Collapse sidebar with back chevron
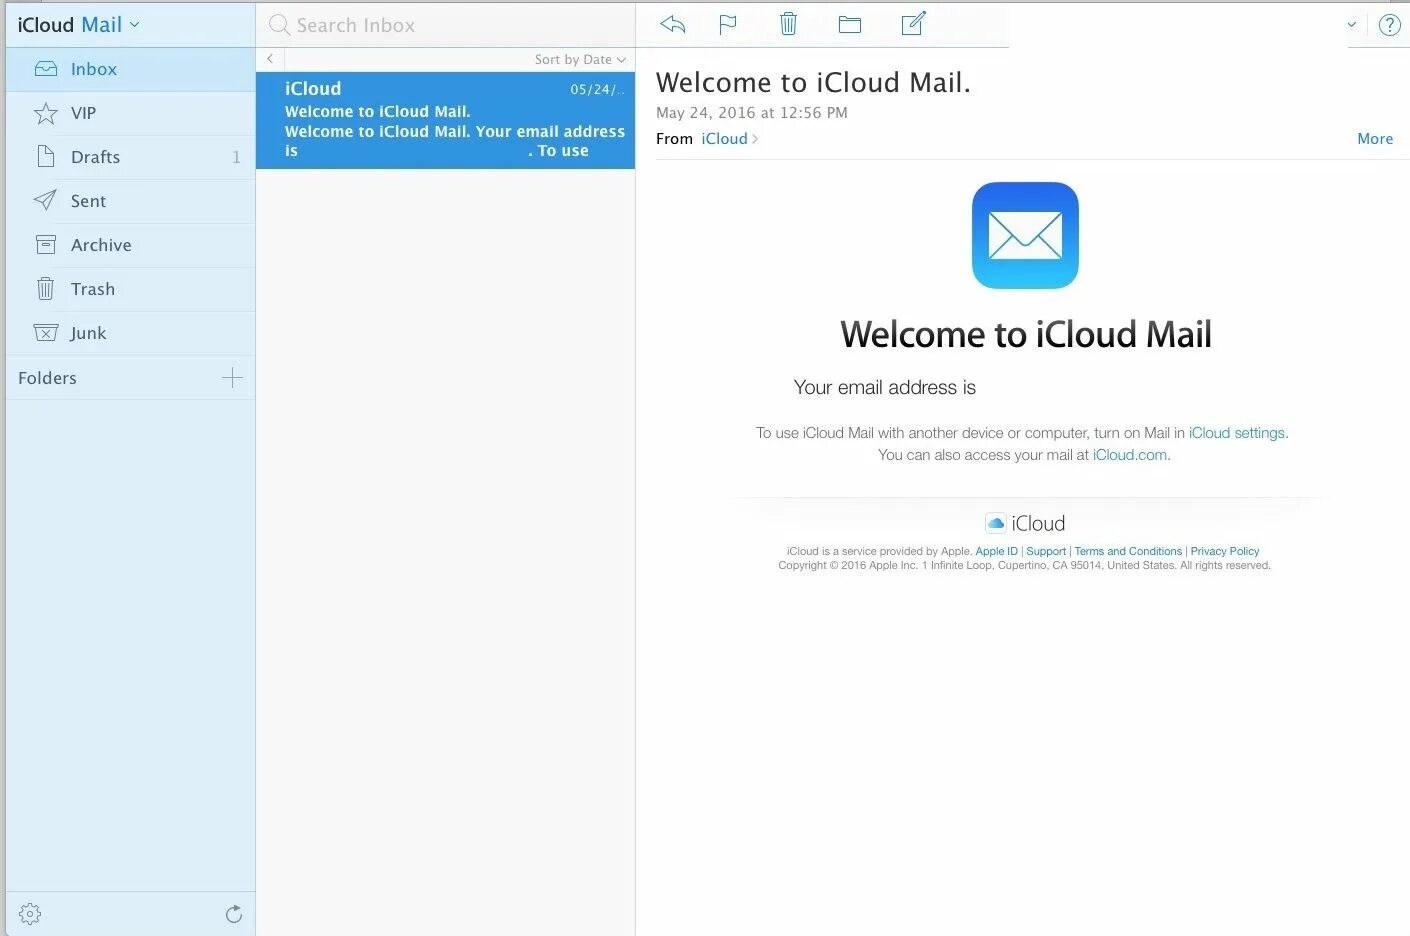1410x936 pixels. (x=270, y=59)
